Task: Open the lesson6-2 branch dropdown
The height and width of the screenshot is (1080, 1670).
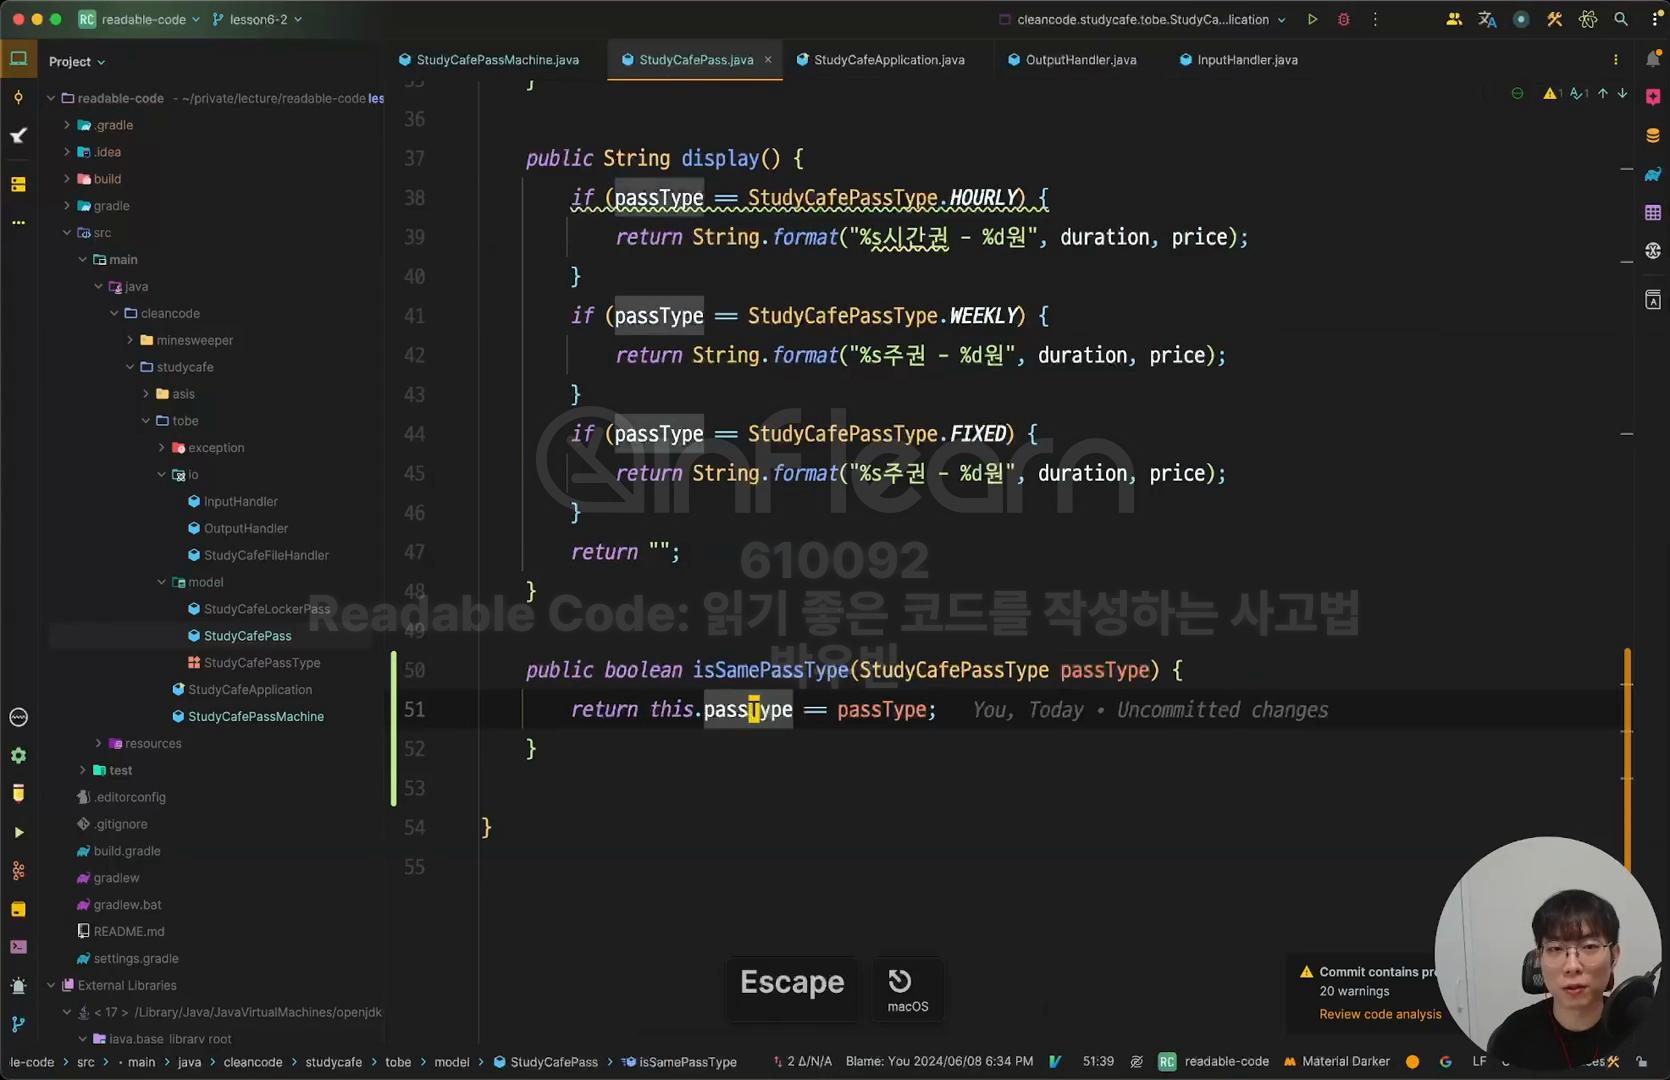Action: (x=257, y=19)
